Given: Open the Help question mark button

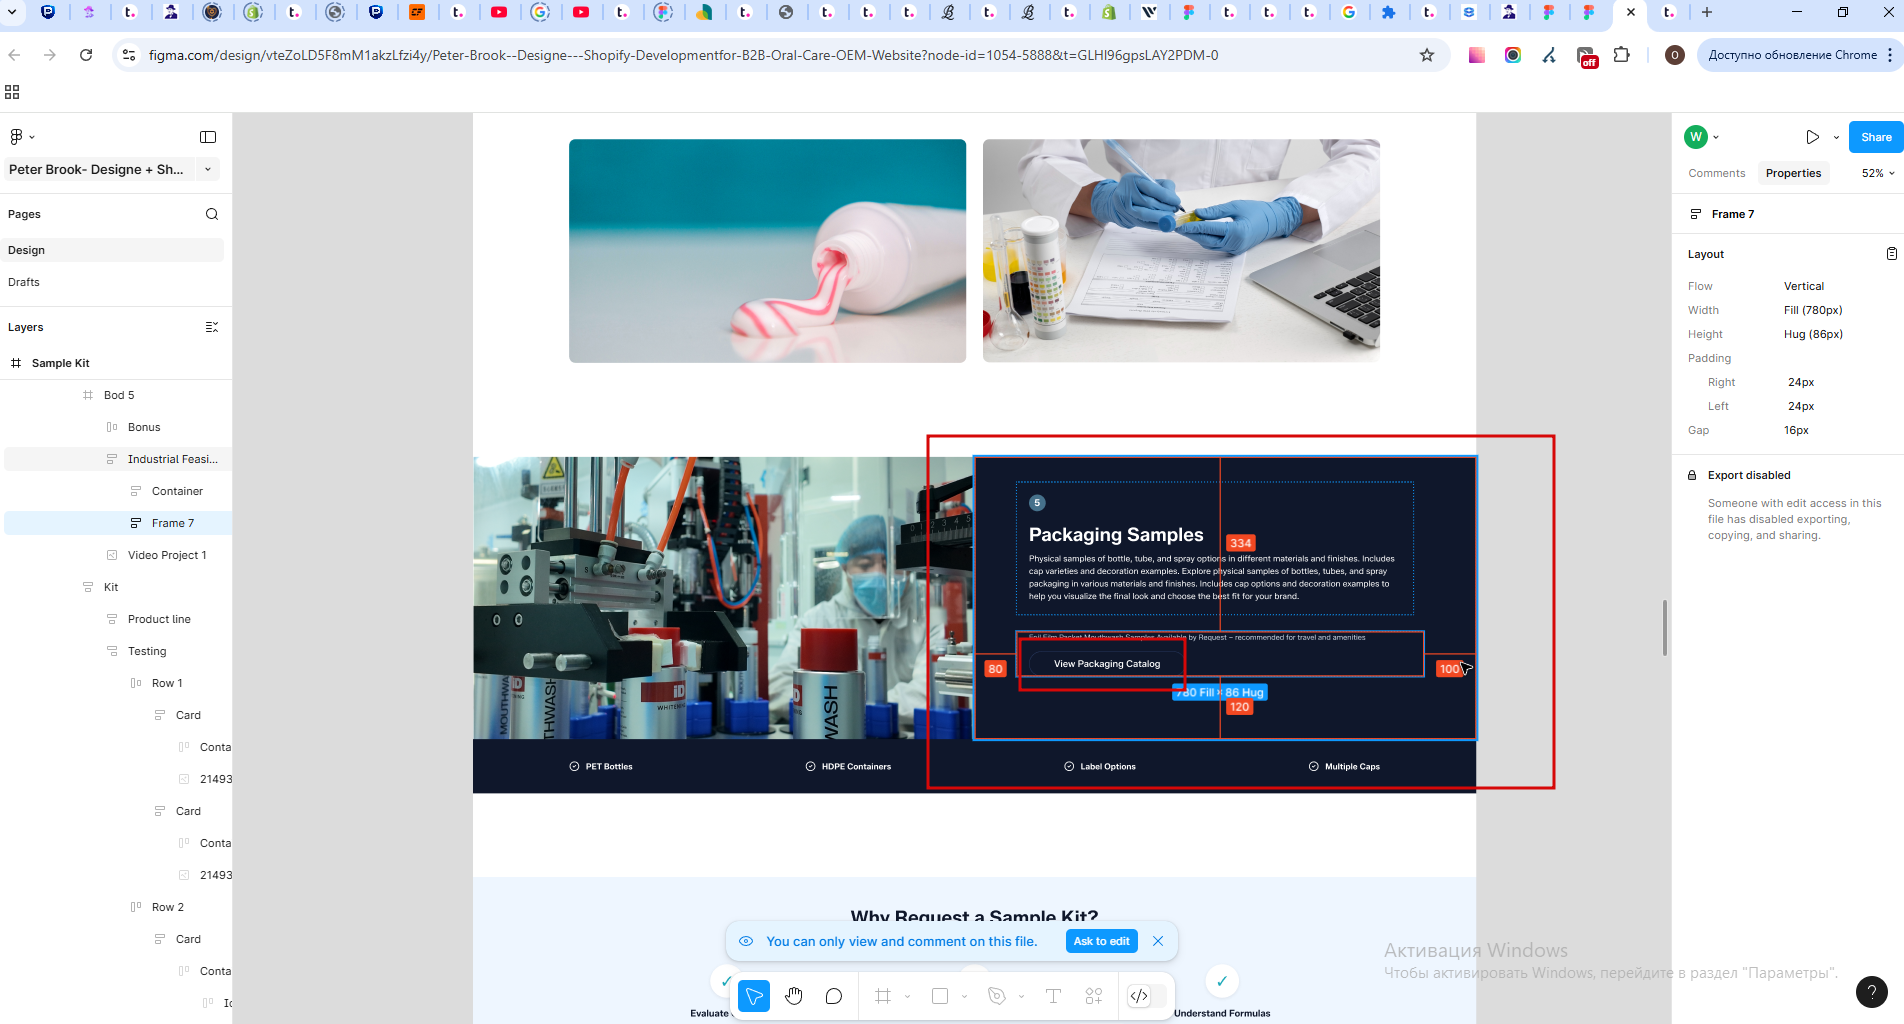Looking at the screenshot, I should pos(1871,992).
